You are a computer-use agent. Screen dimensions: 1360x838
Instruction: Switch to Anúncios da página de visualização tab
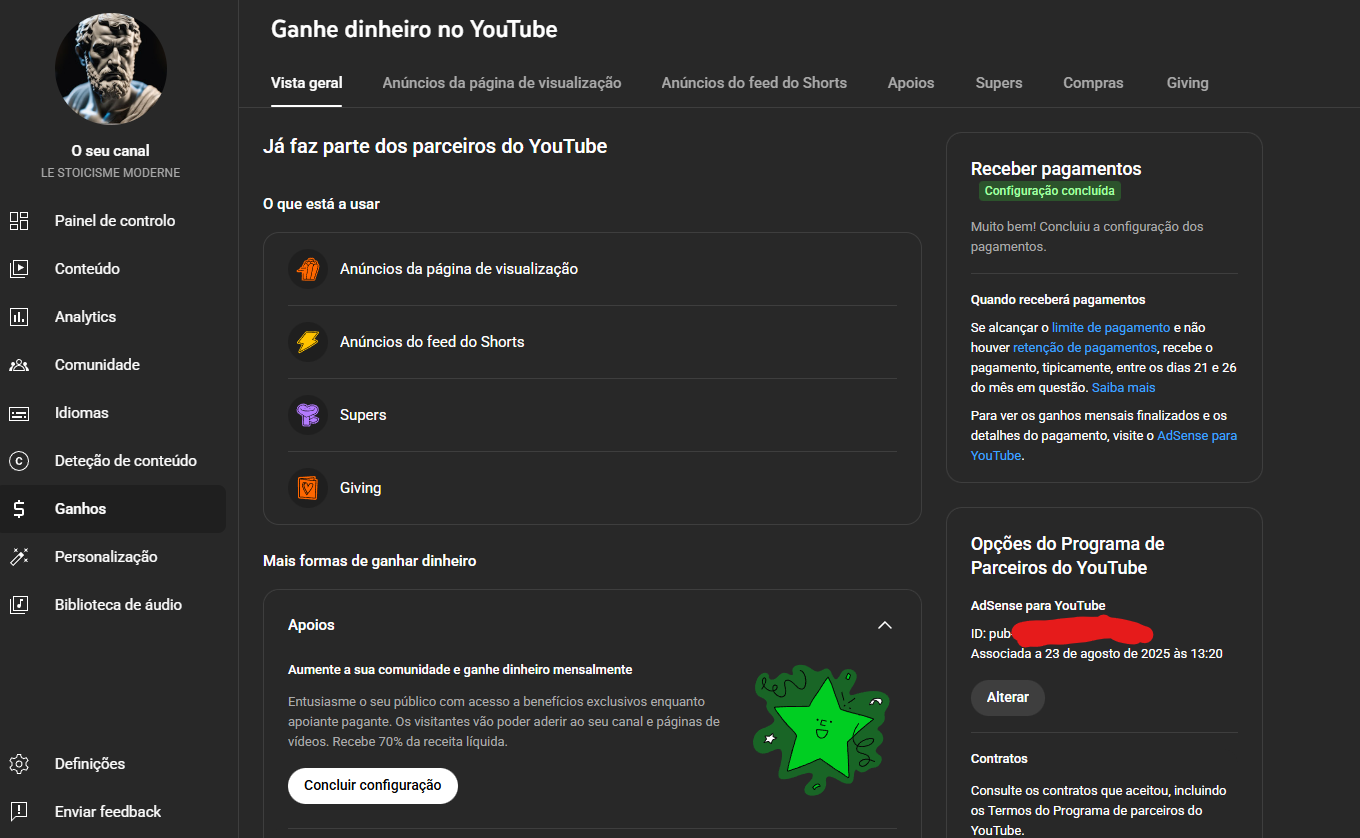[501, 83]
